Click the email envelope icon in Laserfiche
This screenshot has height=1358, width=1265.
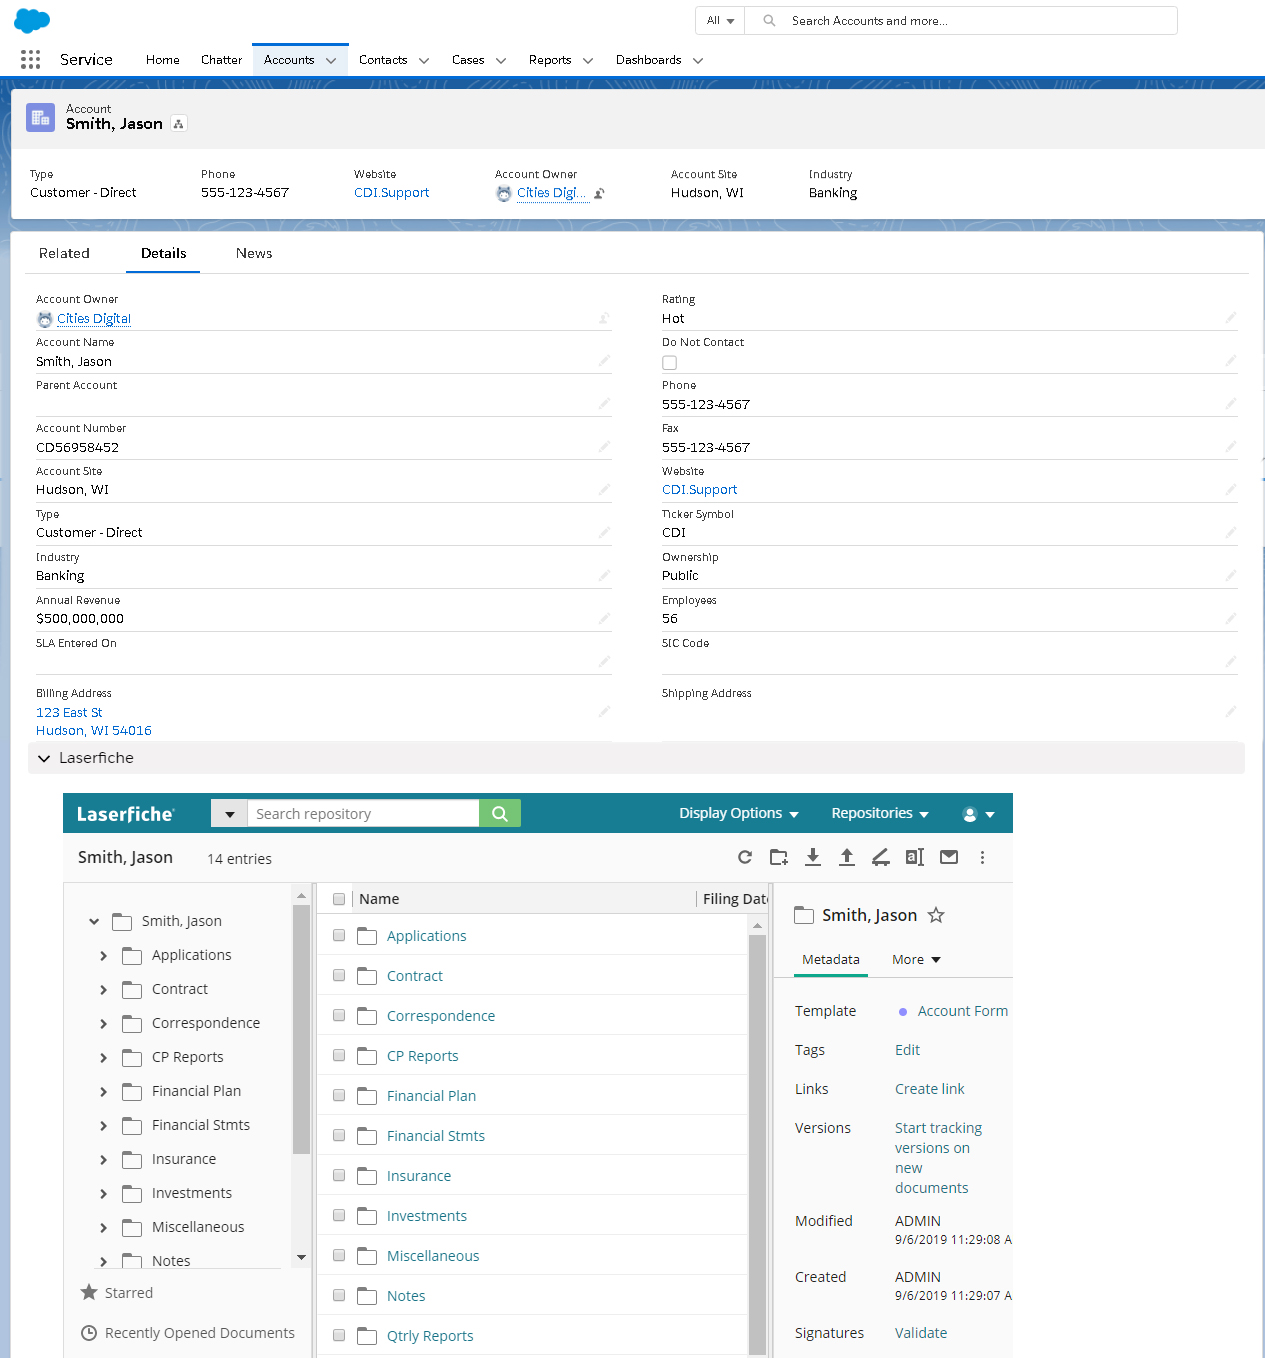(x=949, y=857)
